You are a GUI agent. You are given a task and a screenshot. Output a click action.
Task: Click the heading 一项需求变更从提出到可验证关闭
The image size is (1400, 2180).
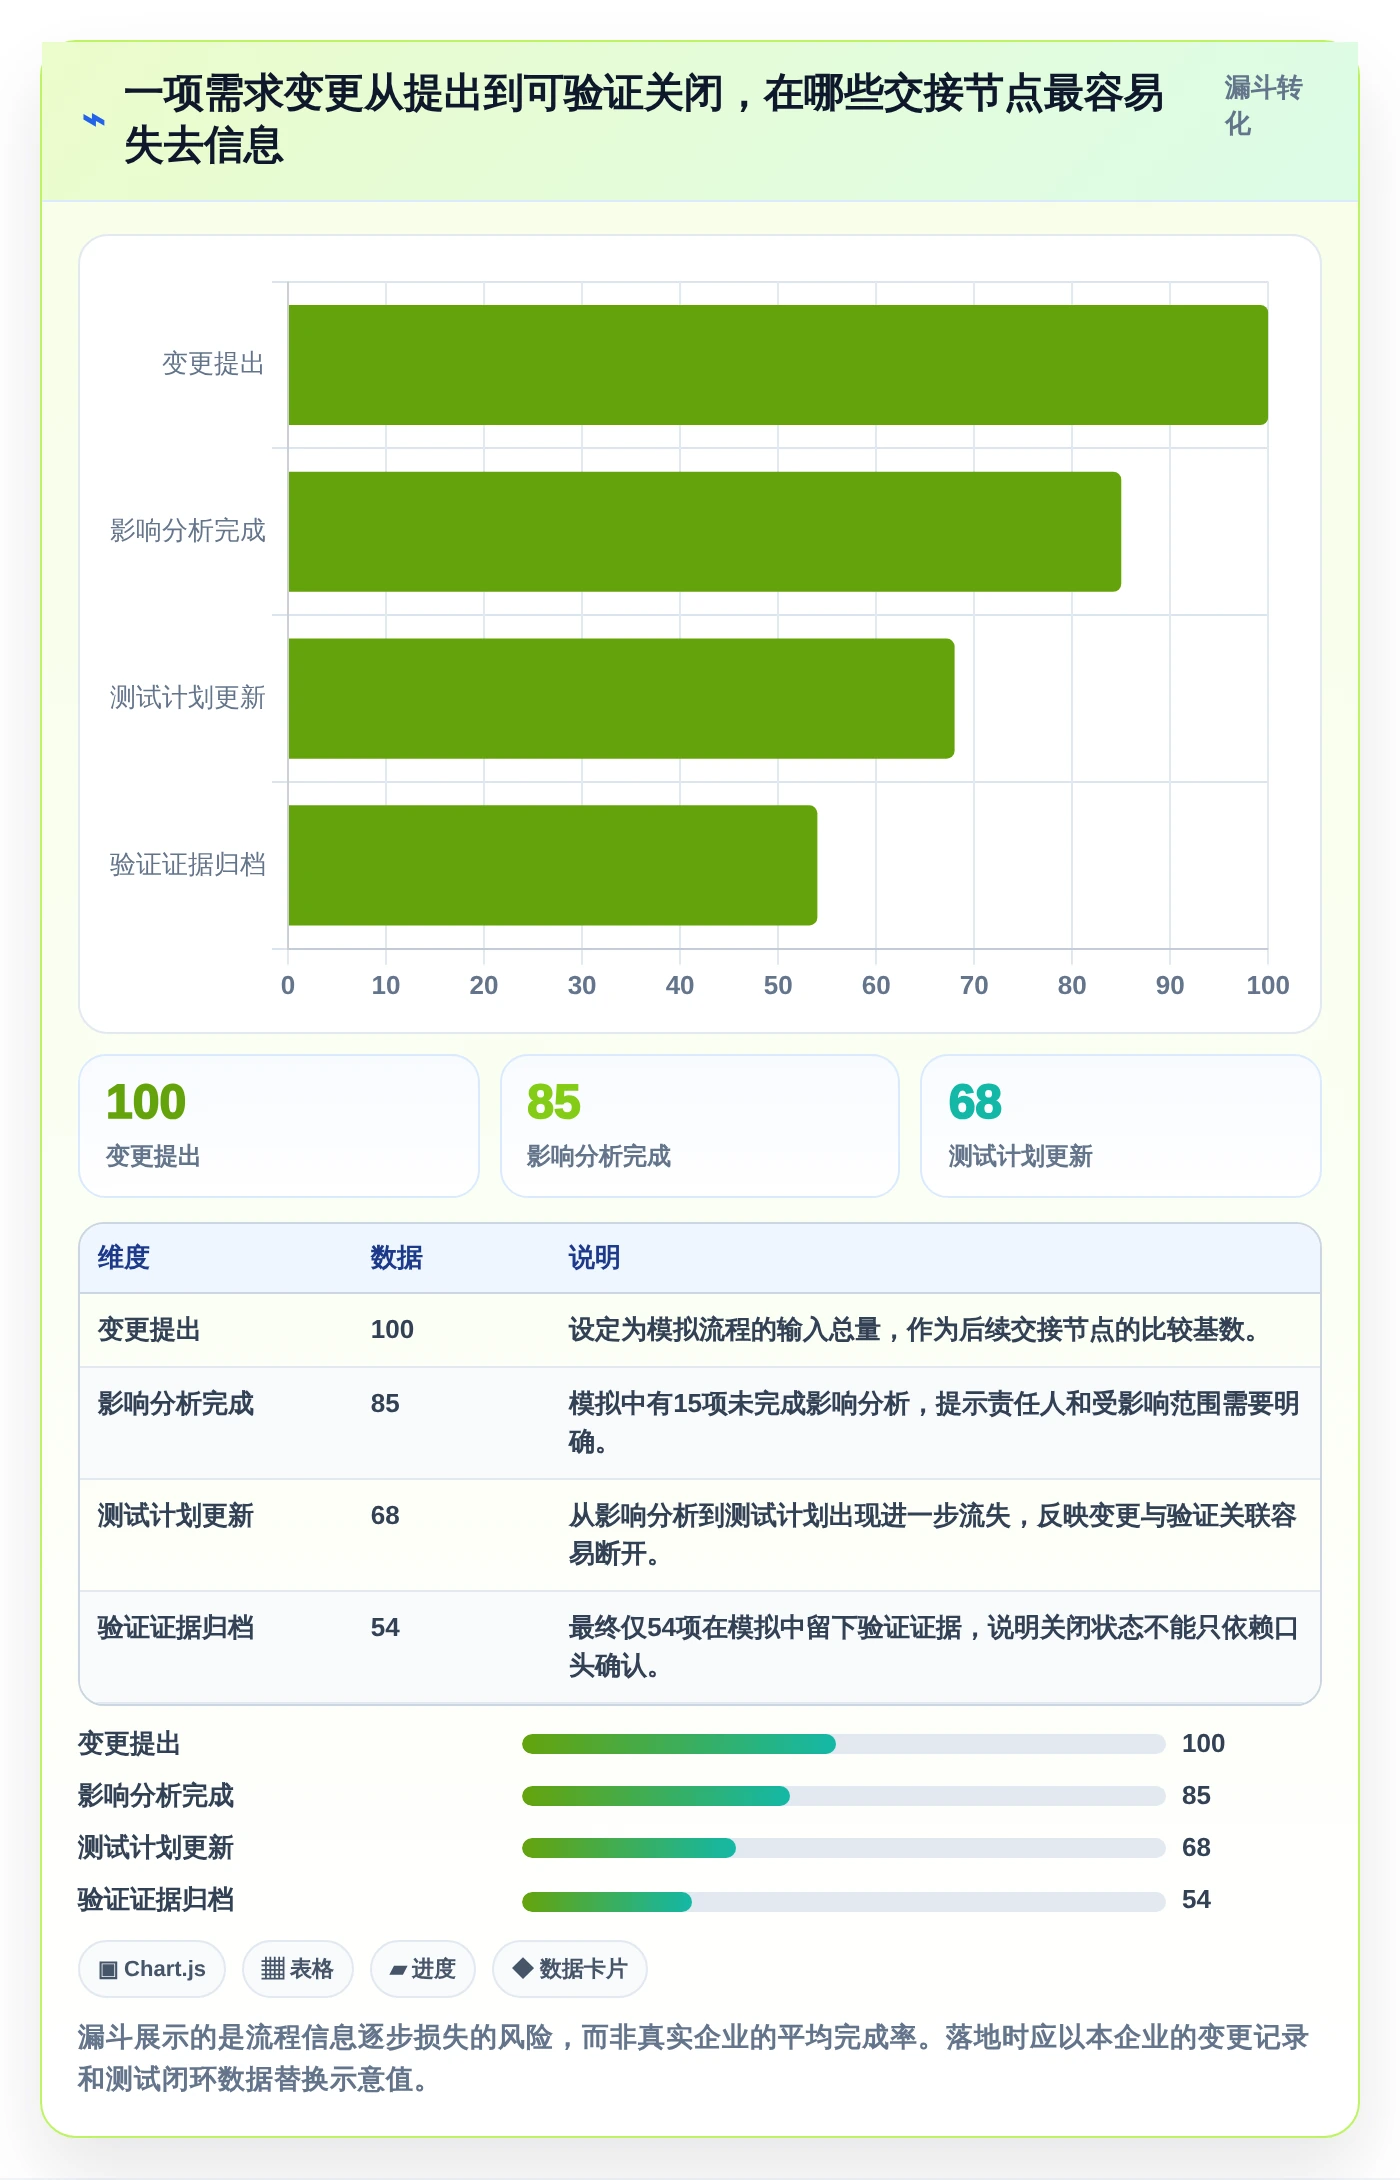644,120
